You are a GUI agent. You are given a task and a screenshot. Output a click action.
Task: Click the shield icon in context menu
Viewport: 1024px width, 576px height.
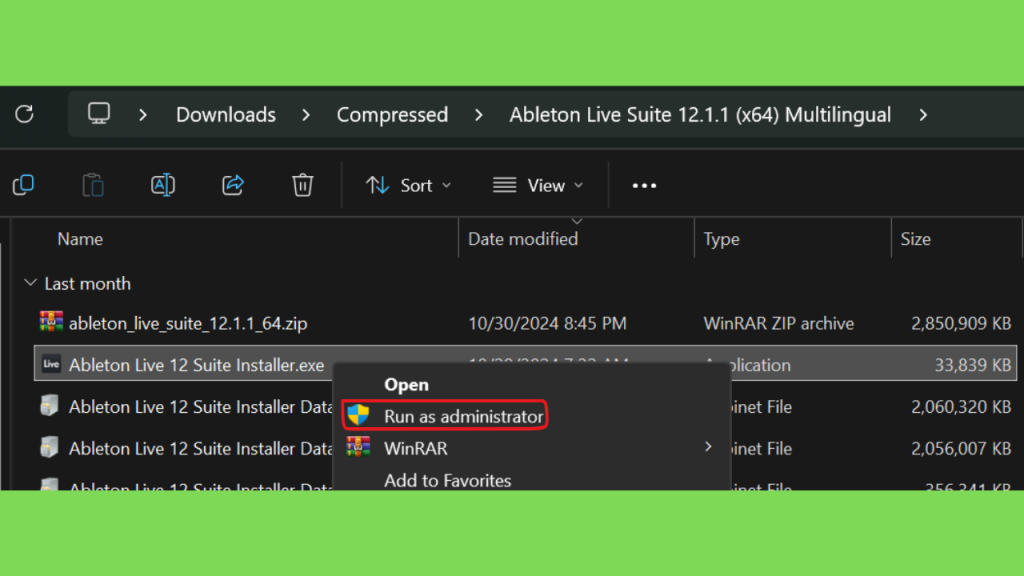(358, 415)
